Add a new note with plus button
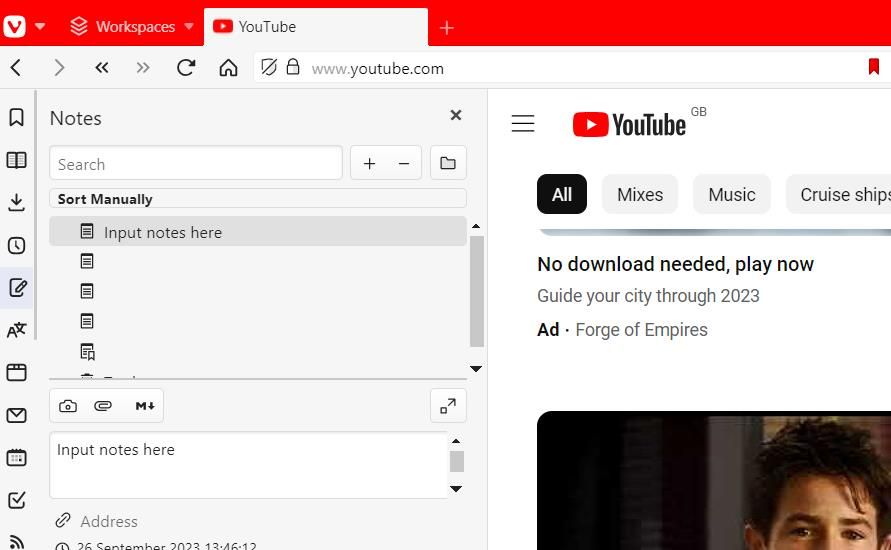This screenshot has height=550, width=891. click(369, 164)
